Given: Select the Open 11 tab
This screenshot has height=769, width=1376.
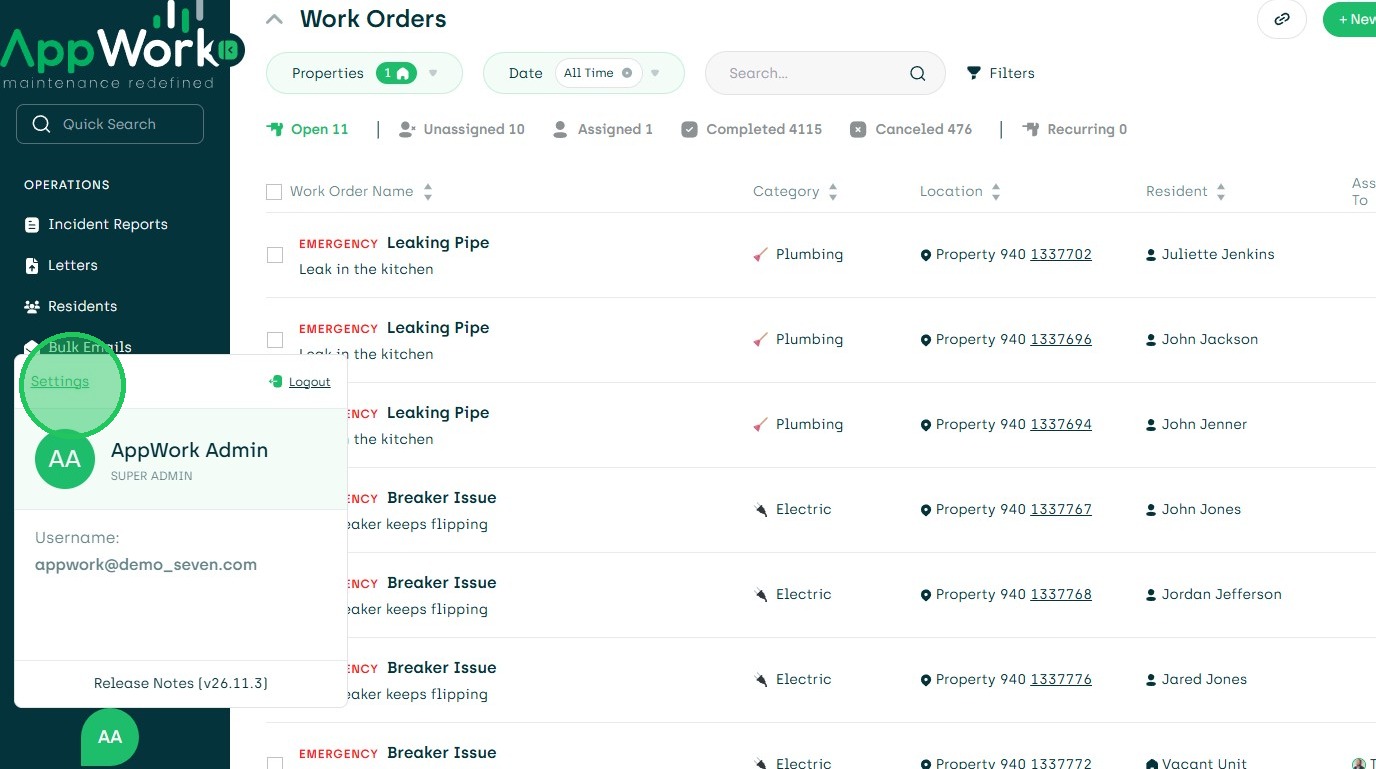Looking at the screenshot, I should click(x=308, y=129).
